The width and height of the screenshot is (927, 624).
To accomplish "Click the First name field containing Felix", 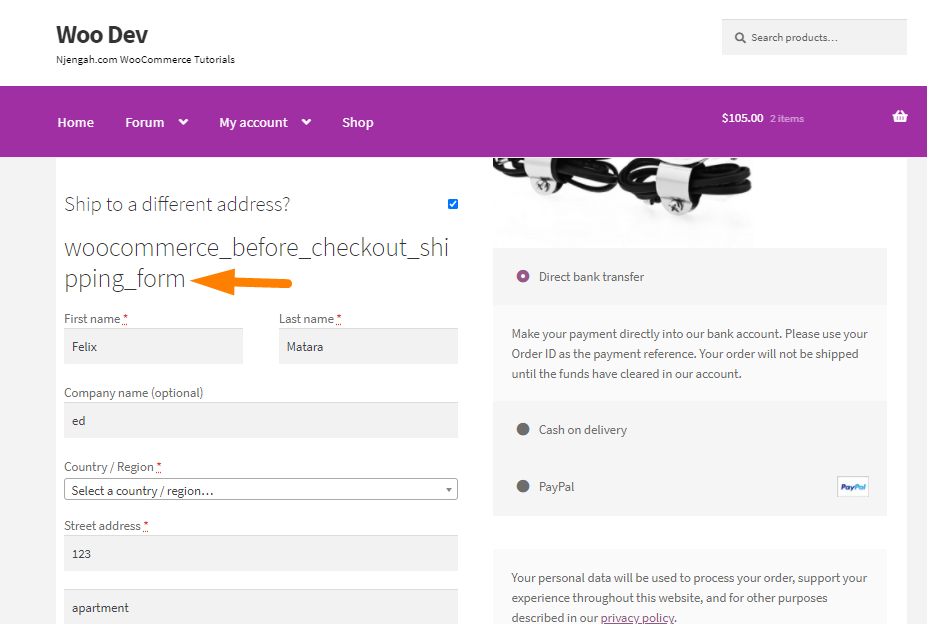I will tap(153, 346).
